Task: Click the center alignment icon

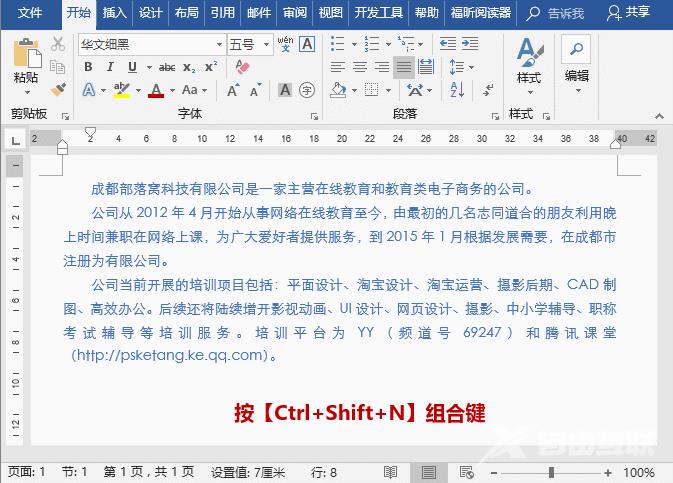Action: (360, 67)
